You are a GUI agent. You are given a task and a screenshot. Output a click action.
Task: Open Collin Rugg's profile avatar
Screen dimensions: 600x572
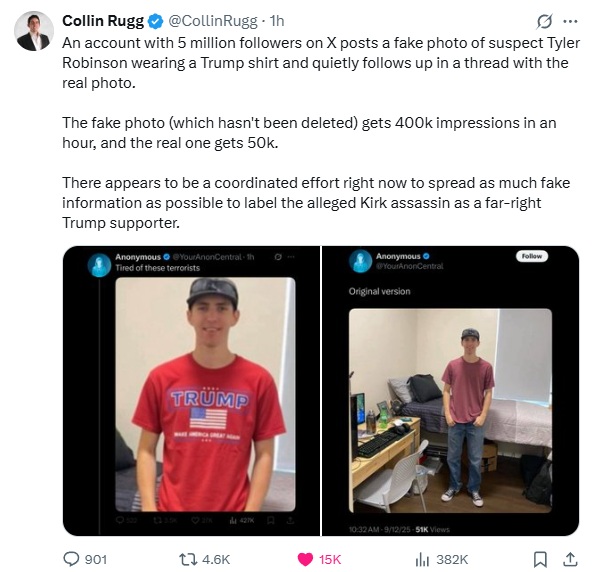(34, 31)
